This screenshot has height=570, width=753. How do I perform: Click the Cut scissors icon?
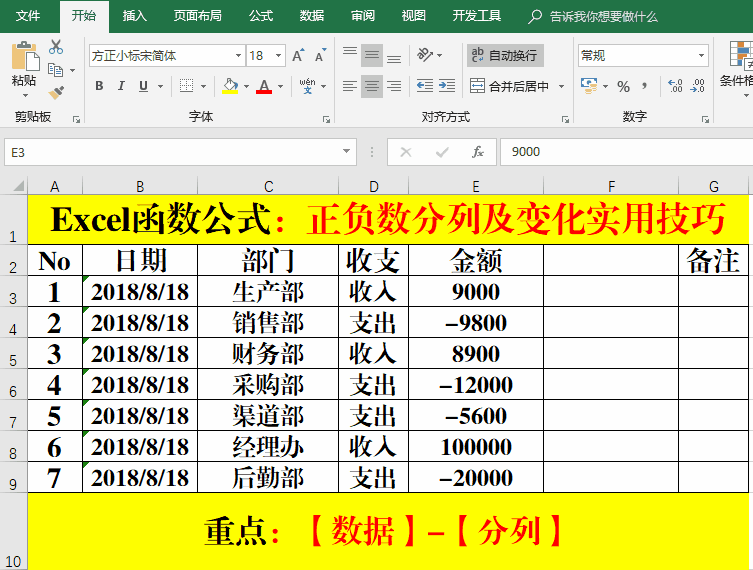tap(56, 47)
